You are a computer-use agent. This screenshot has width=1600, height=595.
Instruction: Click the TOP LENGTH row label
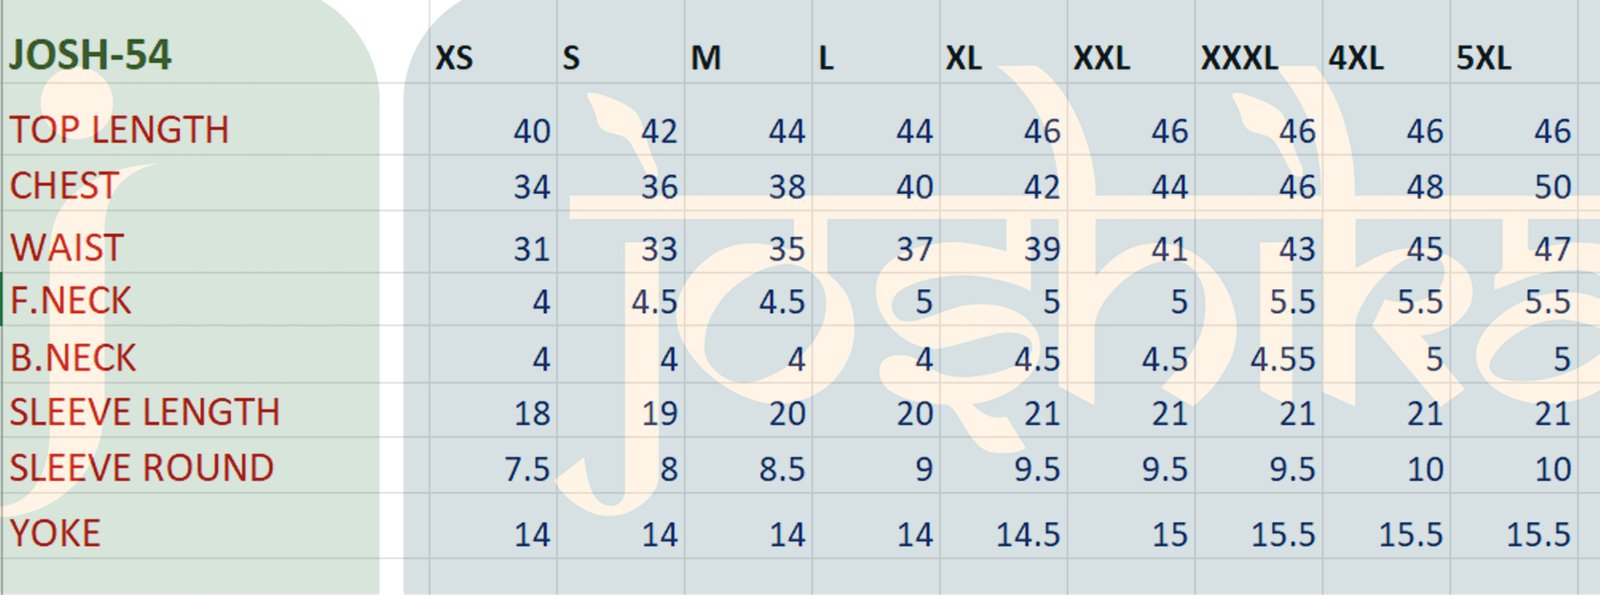click(x=119, y=130)
